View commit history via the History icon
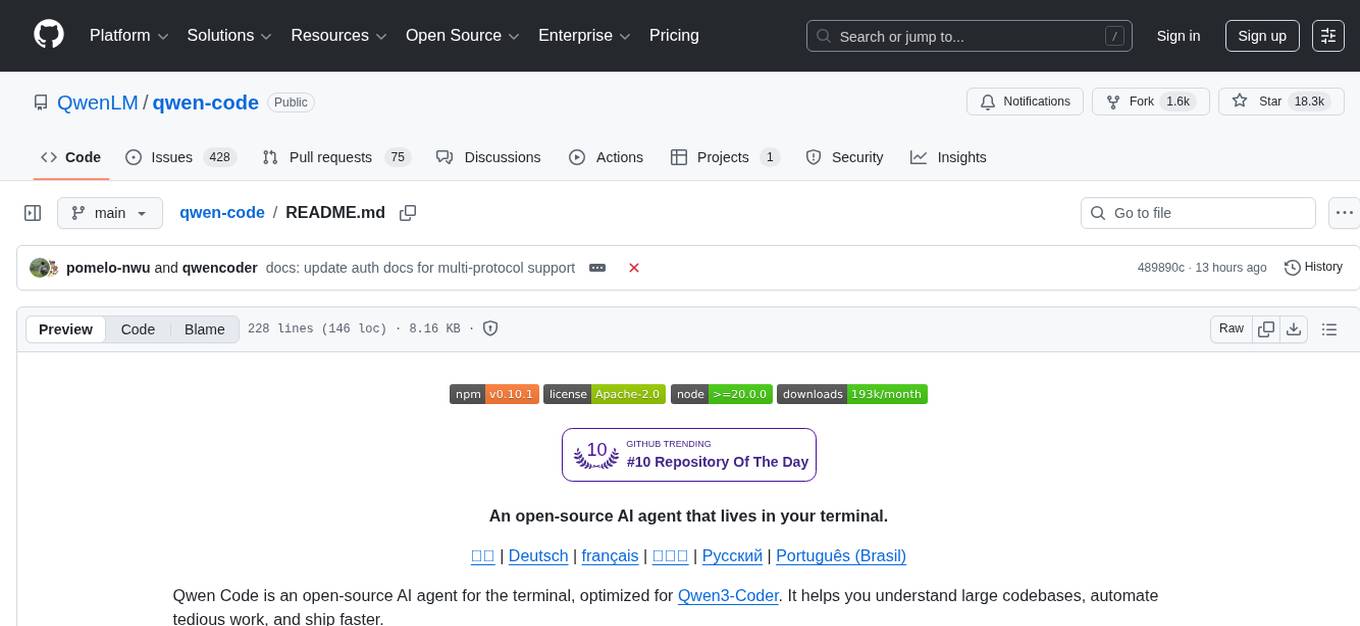Viewport: 1360px width, 626px height. (x=1313, y=267)
